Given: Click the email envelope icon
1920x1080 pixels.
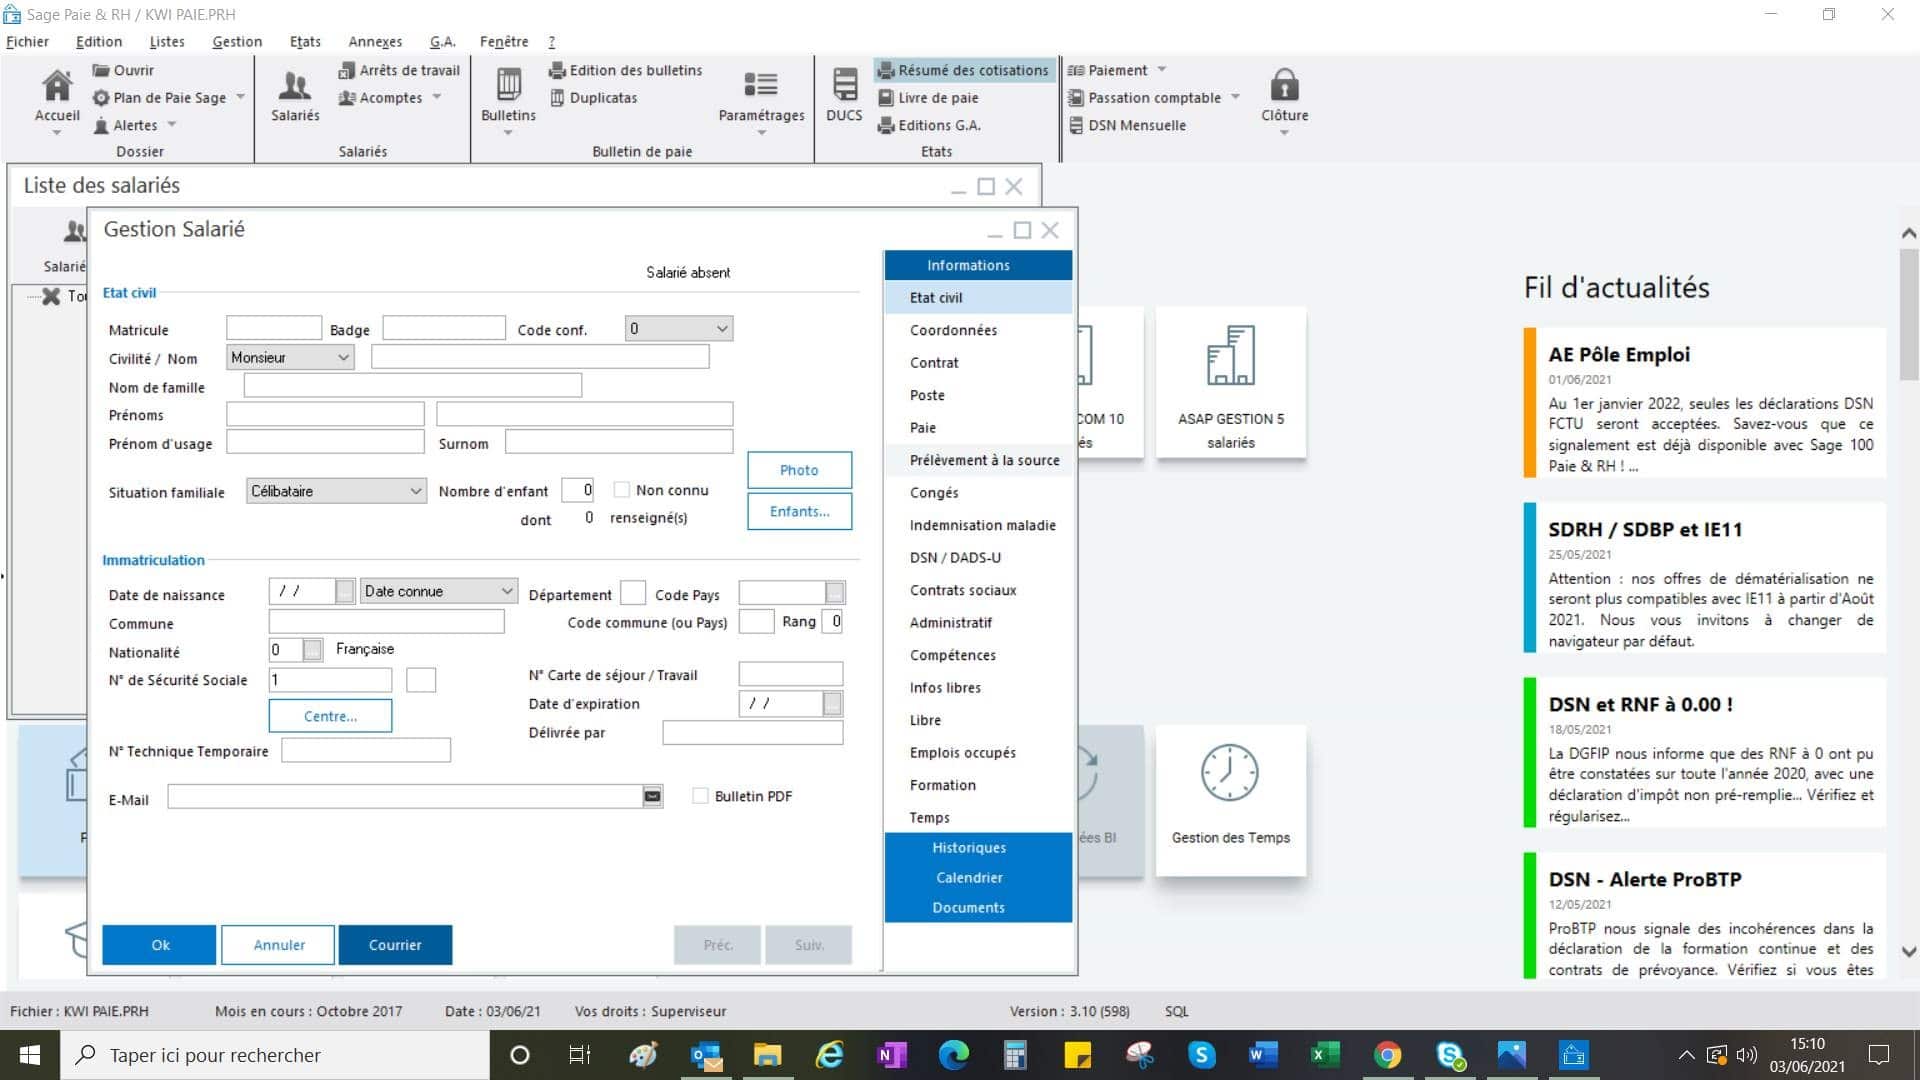Looking at the screenshot, I should click(x=652, y=797).
